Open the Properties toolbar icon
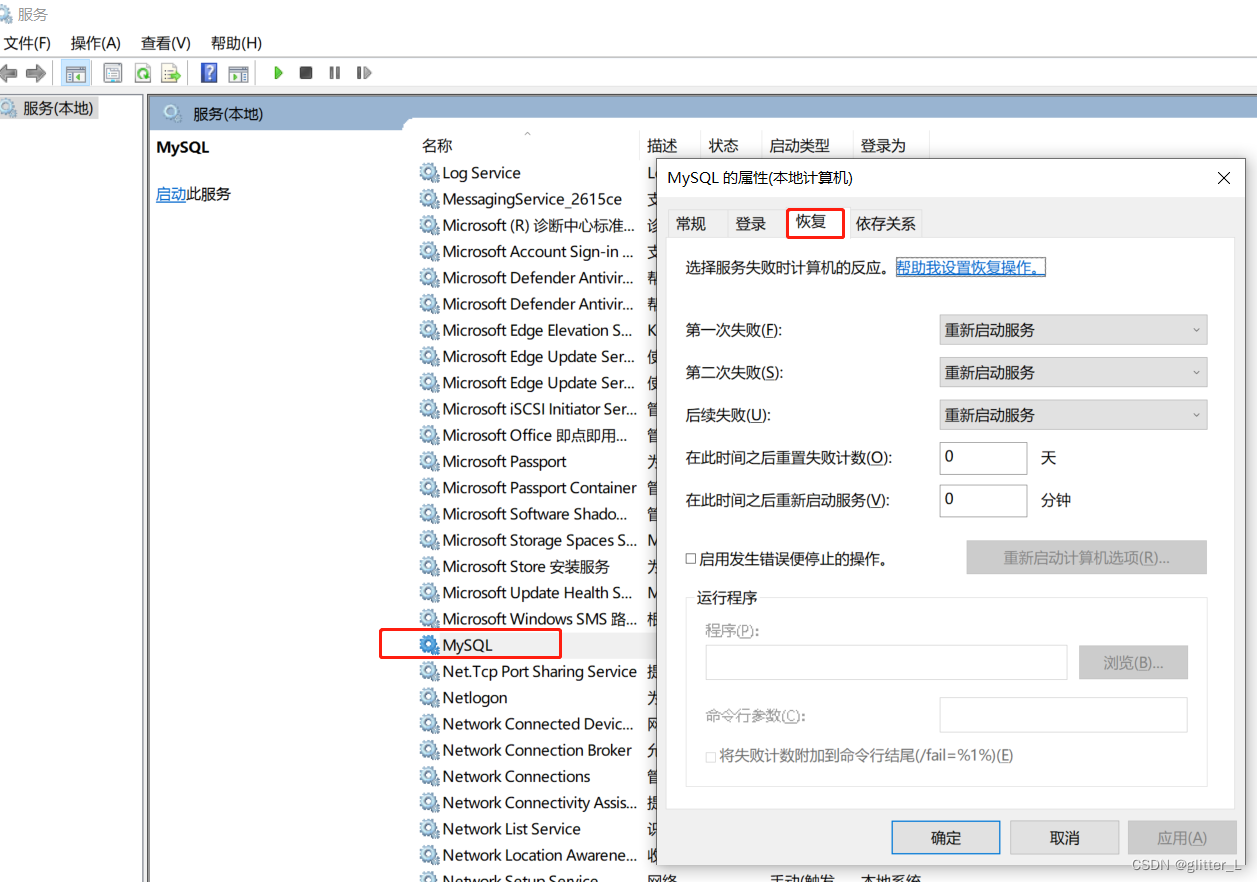Screen dimensions: 1257x882 113,73
